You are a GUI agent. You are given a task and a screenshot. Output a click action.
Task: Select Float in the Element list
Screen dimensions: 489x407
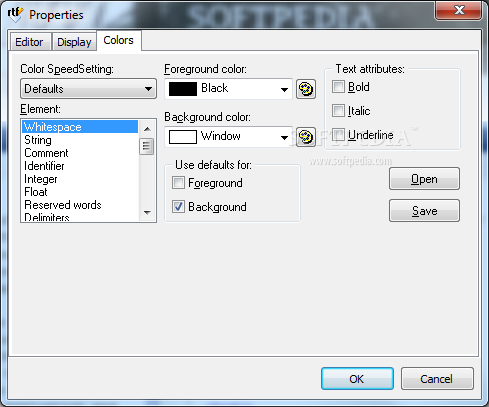80,192
